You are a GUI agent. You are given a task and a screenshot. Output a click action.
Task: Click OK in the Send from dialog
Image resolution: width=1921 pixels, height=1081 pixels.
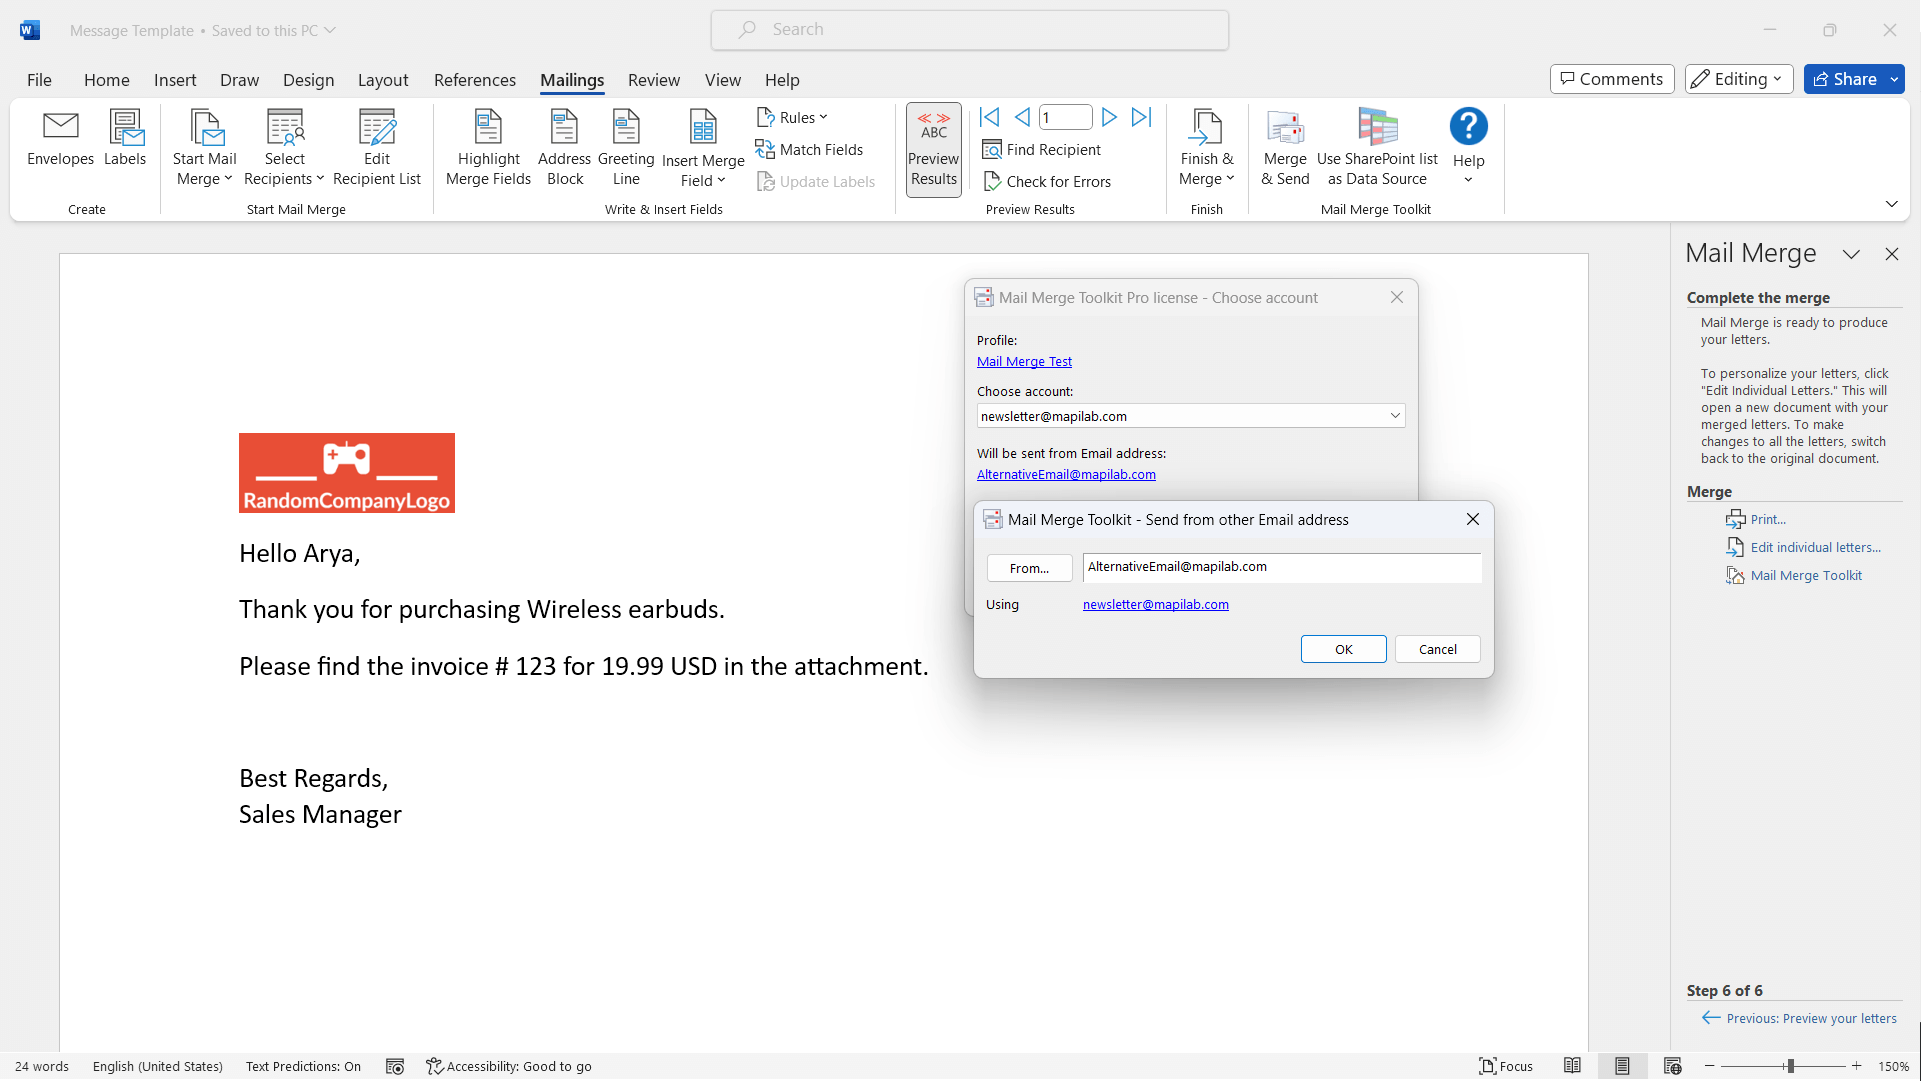pos(1343,648)
